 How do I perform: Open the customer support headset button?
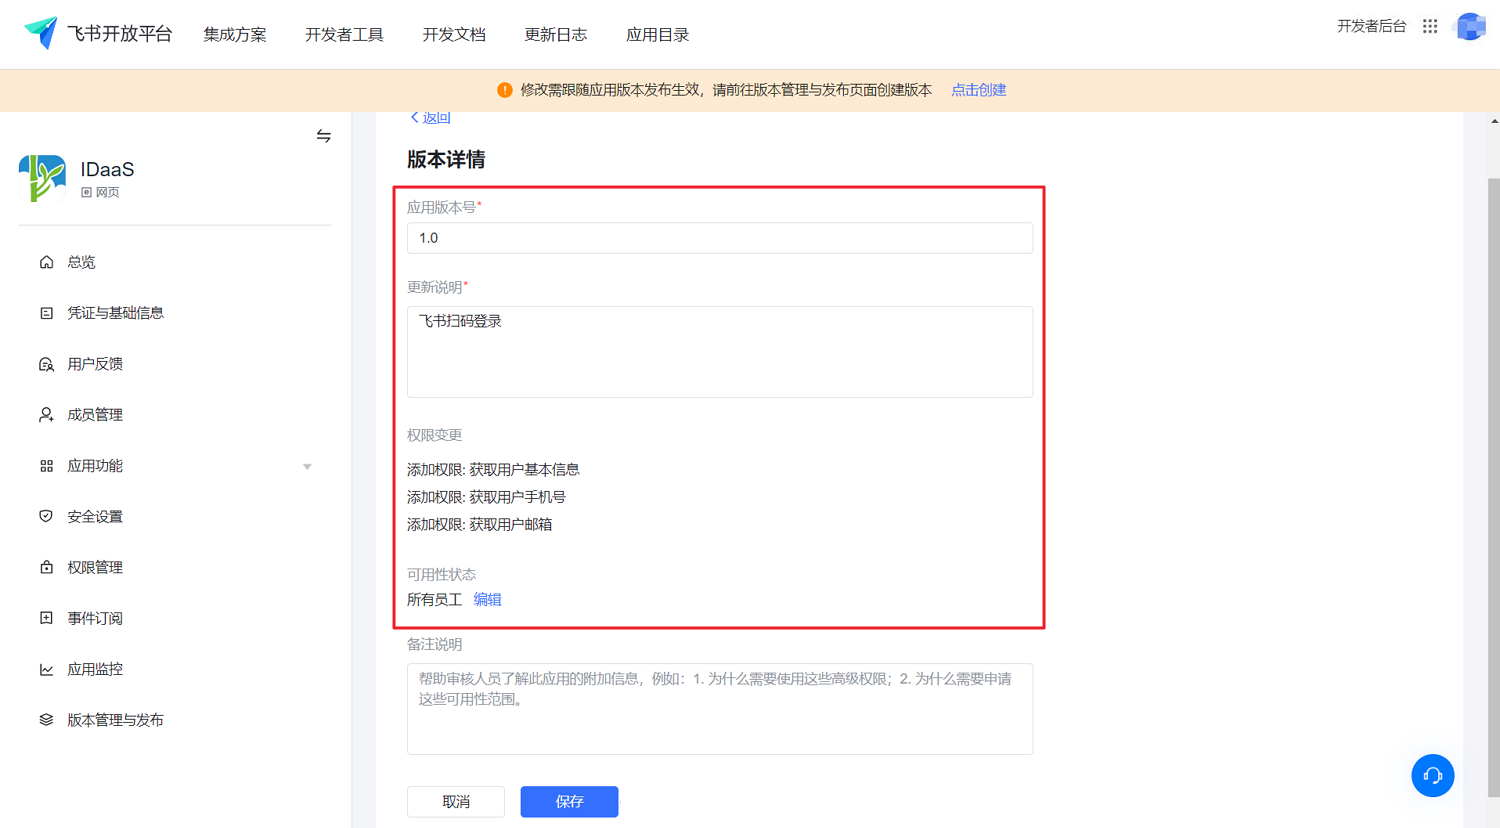point(1432,775)
